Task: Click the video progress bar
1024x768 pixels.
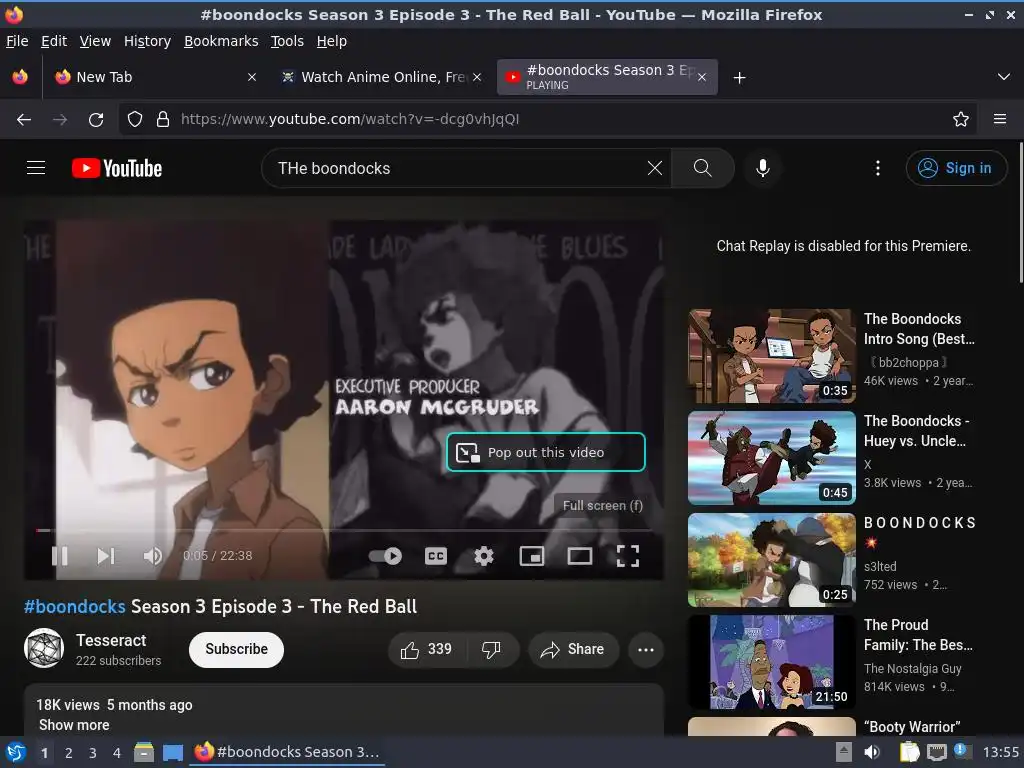Action: [344, 530]
